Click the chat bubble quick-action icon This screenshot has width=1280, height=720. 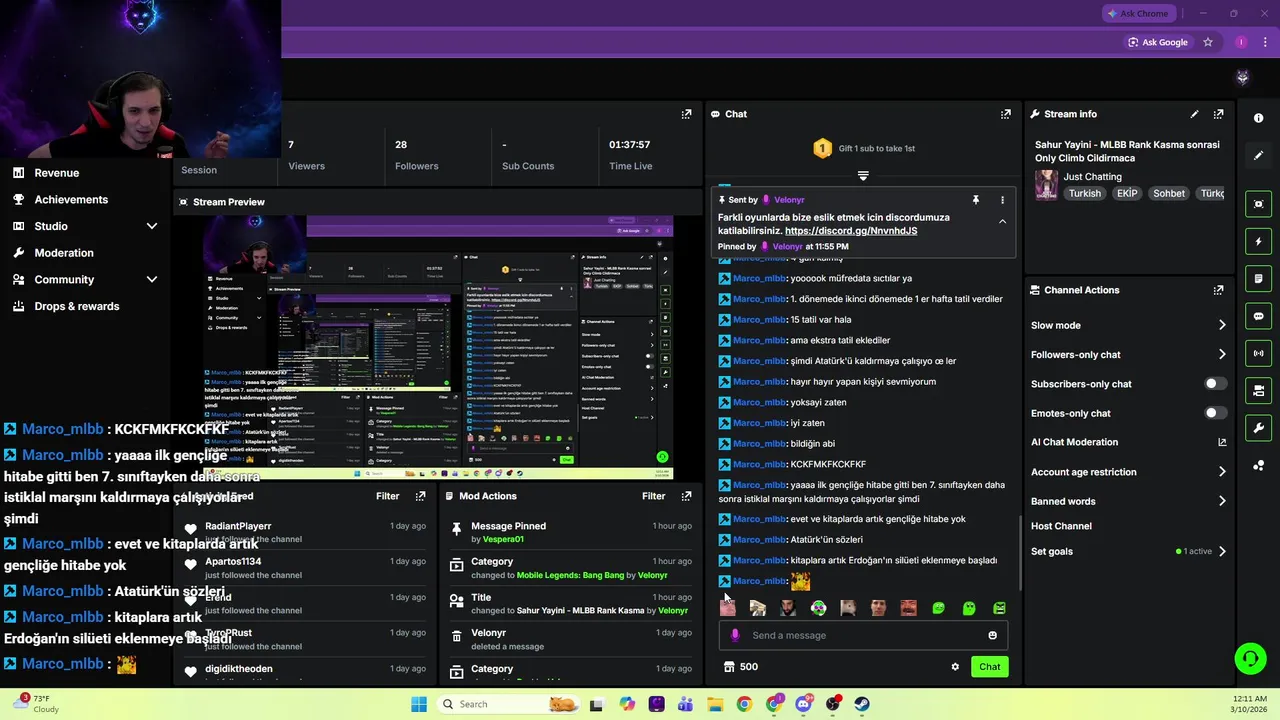tap(1258, 316)
